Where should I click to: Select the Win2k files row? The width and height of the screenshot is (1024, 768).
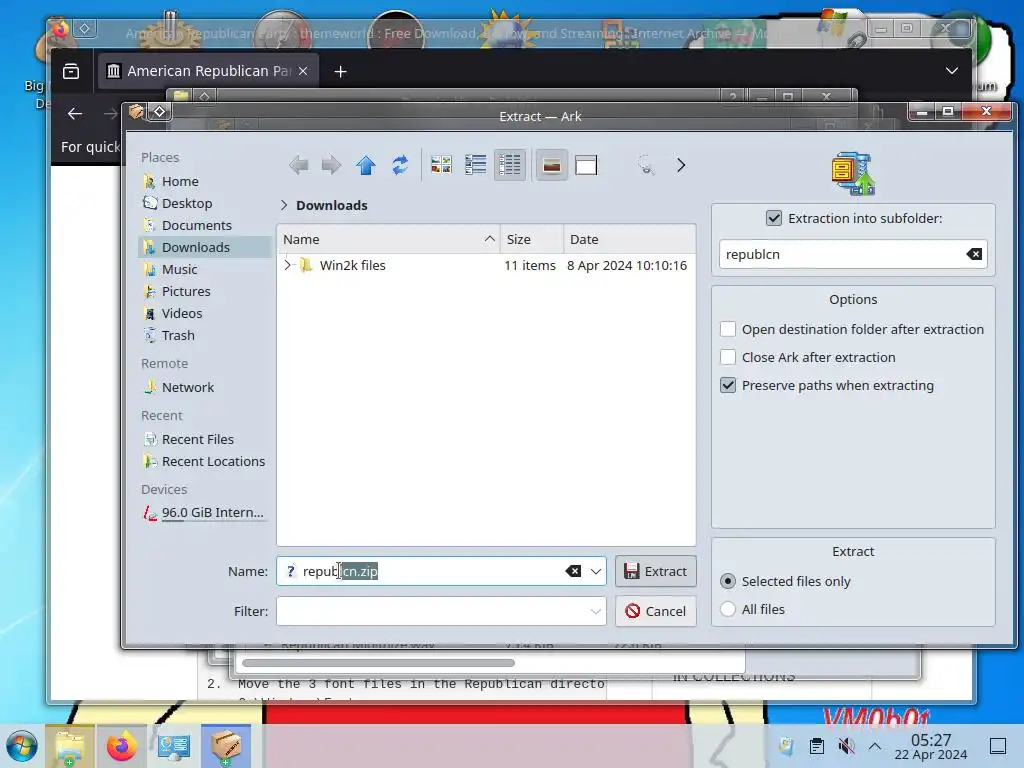tap(486, 265)
